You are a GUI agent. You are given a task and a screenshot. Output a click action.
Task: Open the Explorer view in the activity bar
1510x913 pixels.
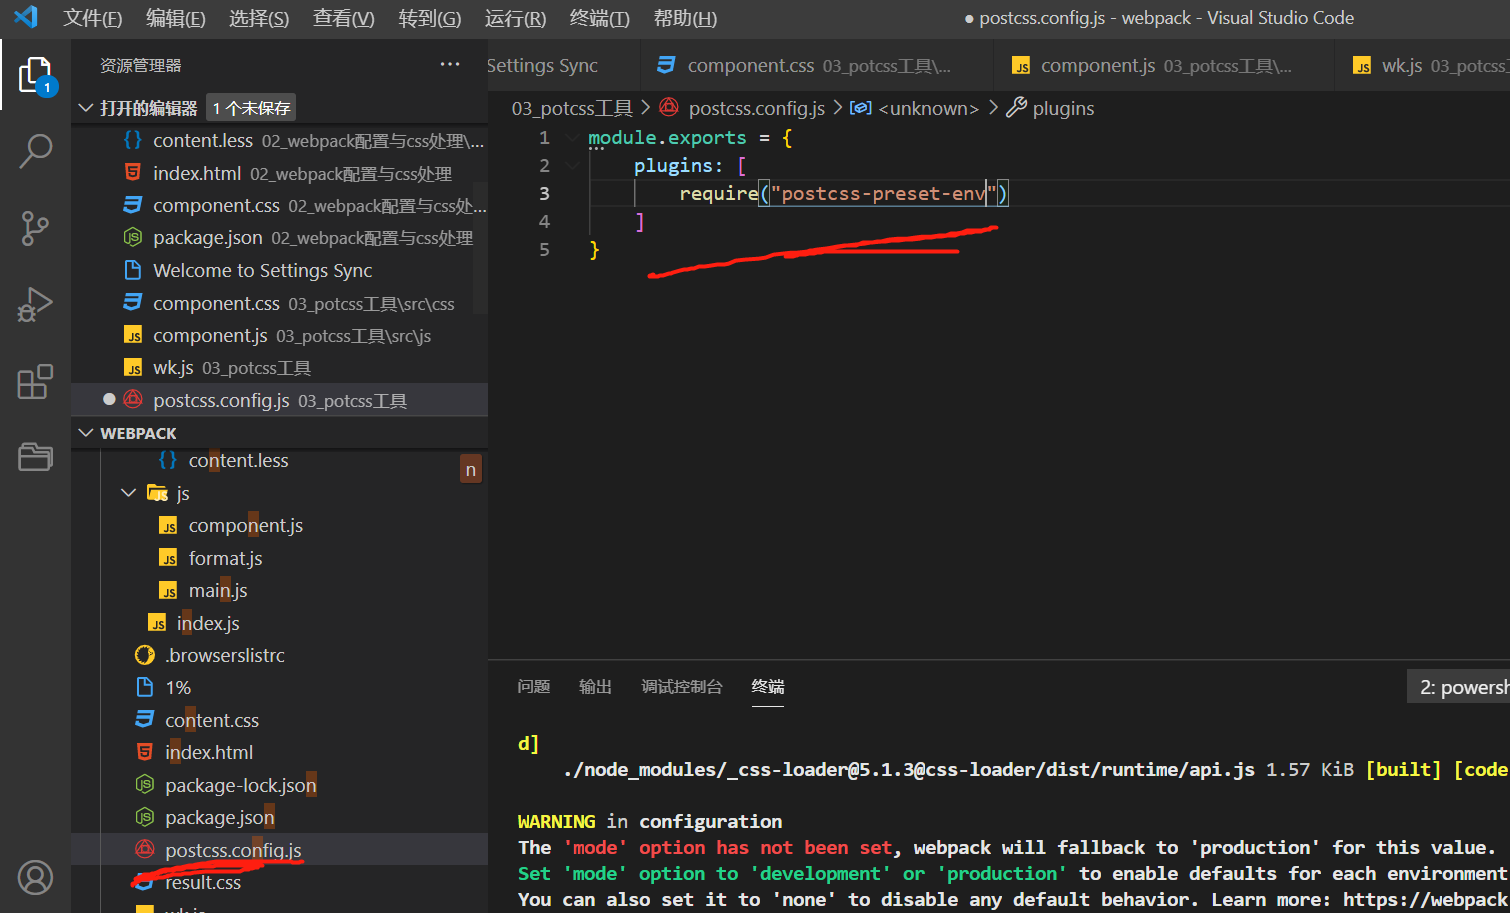(35, 75)
